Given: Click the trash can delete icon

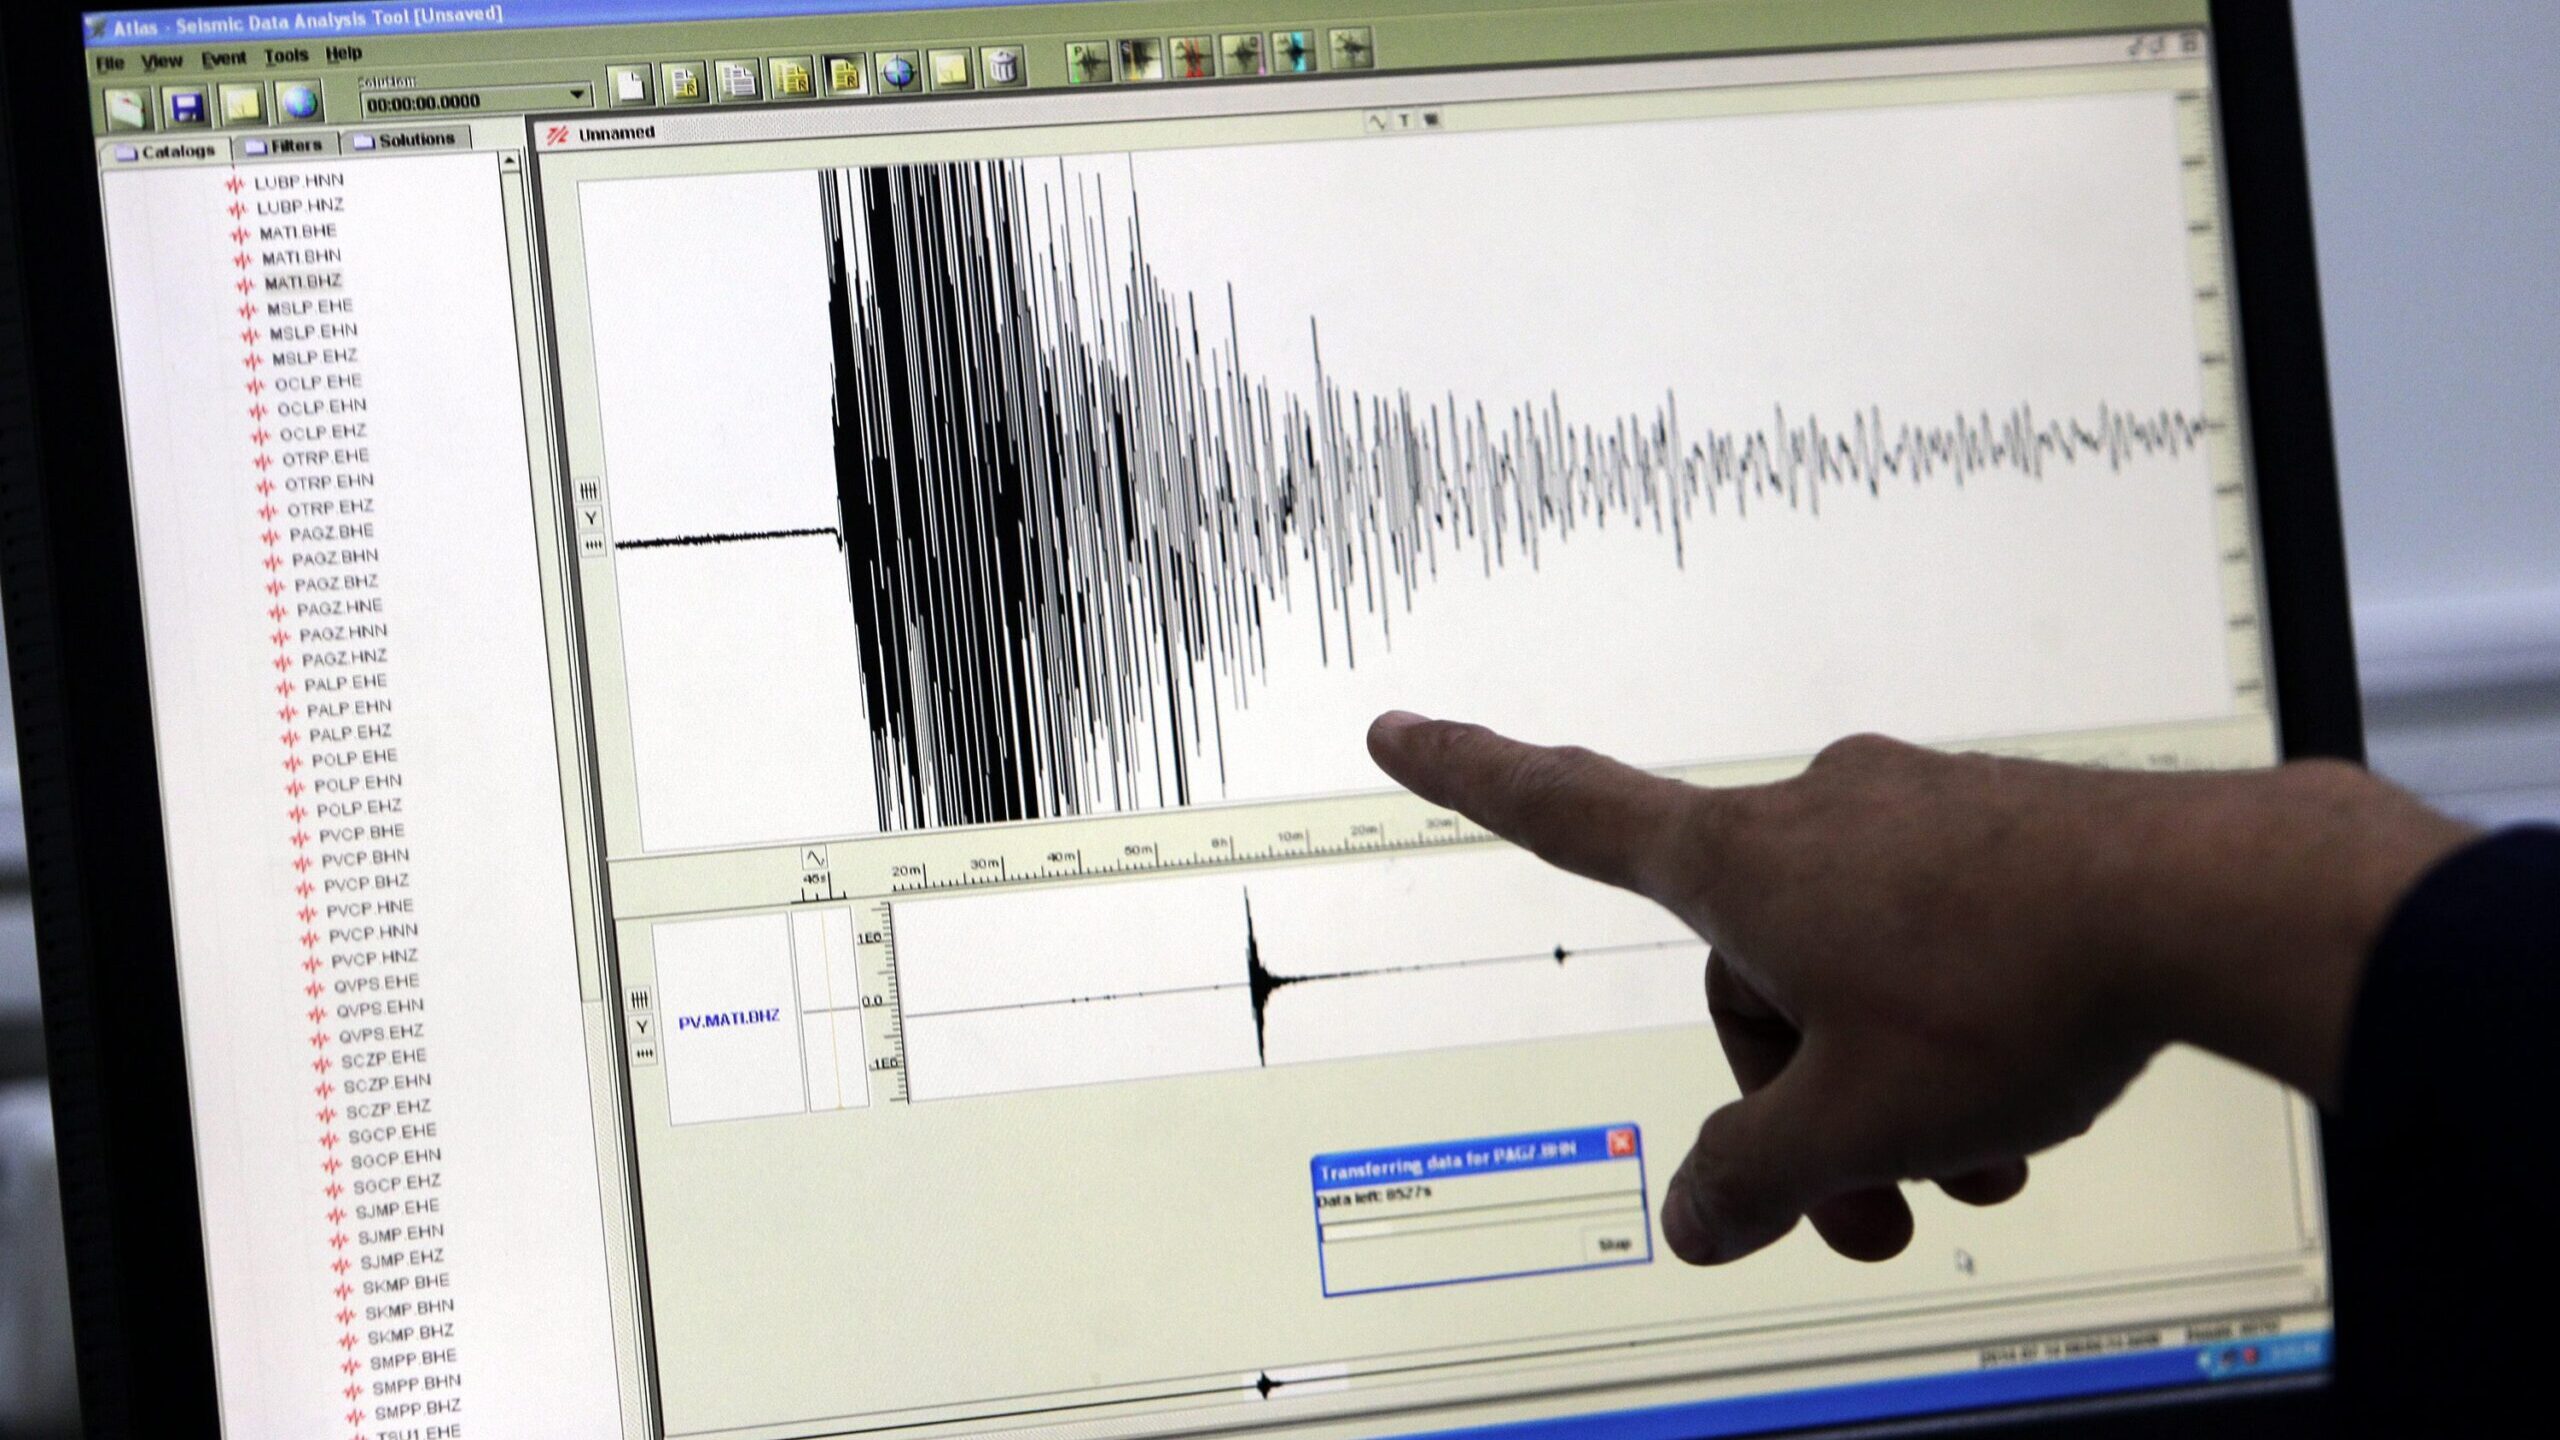Looking at the screenshot, I should pos(1003,68).
